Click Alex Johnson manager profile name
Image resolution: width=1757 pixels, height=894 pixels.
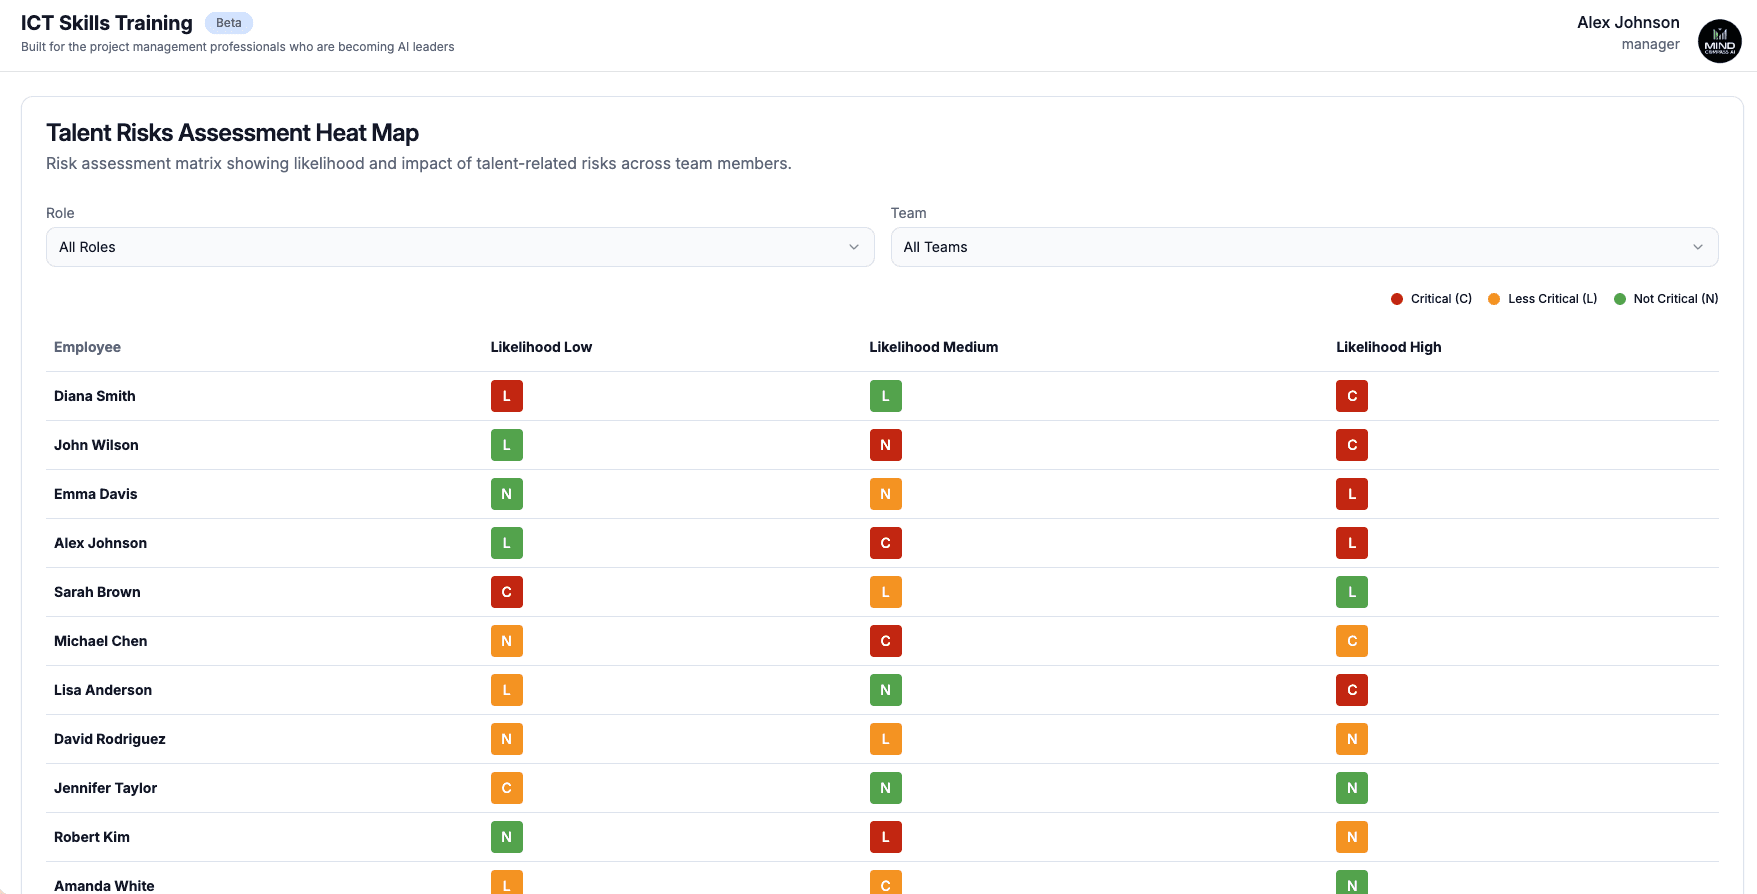tap(1628, 22)
